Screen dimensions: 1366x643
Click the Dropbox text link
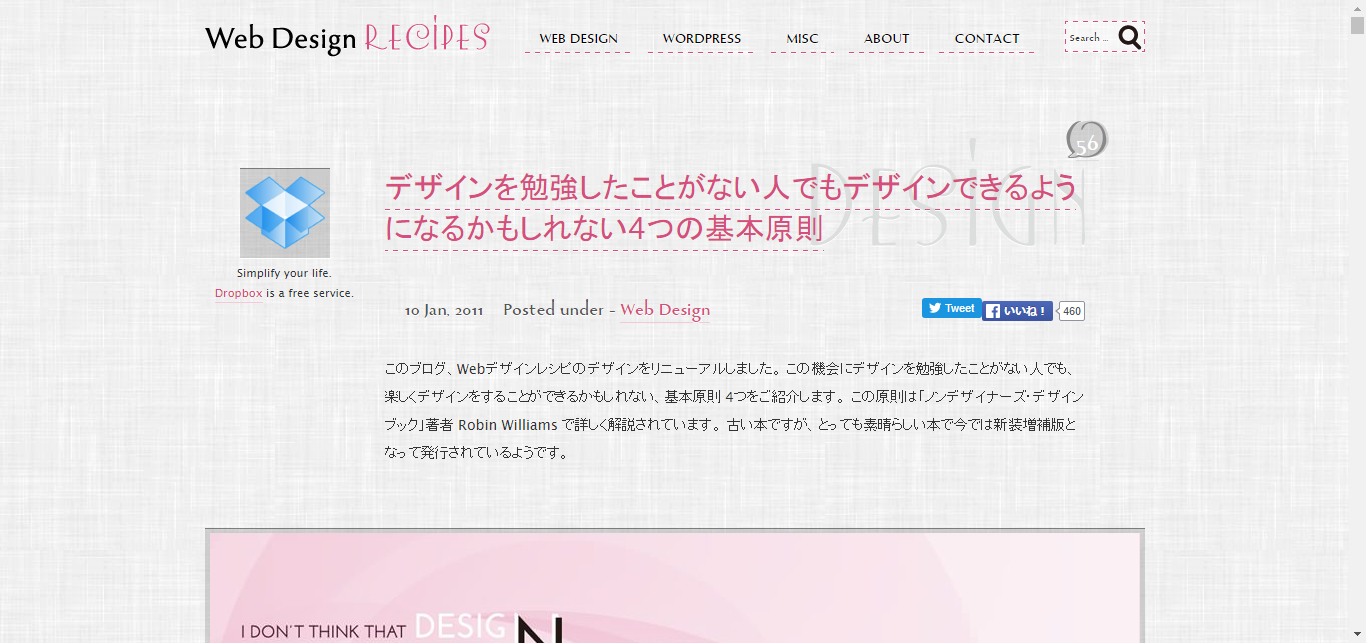239,293
